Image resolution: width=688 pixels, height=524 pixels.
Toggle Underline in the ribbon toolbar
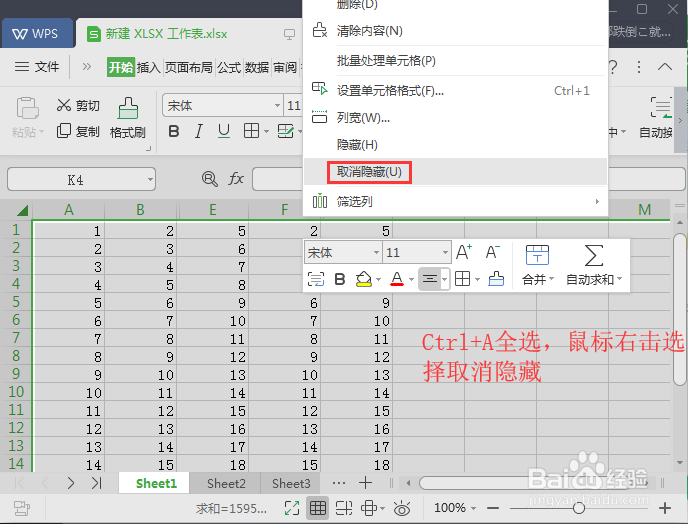coord(224,131)
